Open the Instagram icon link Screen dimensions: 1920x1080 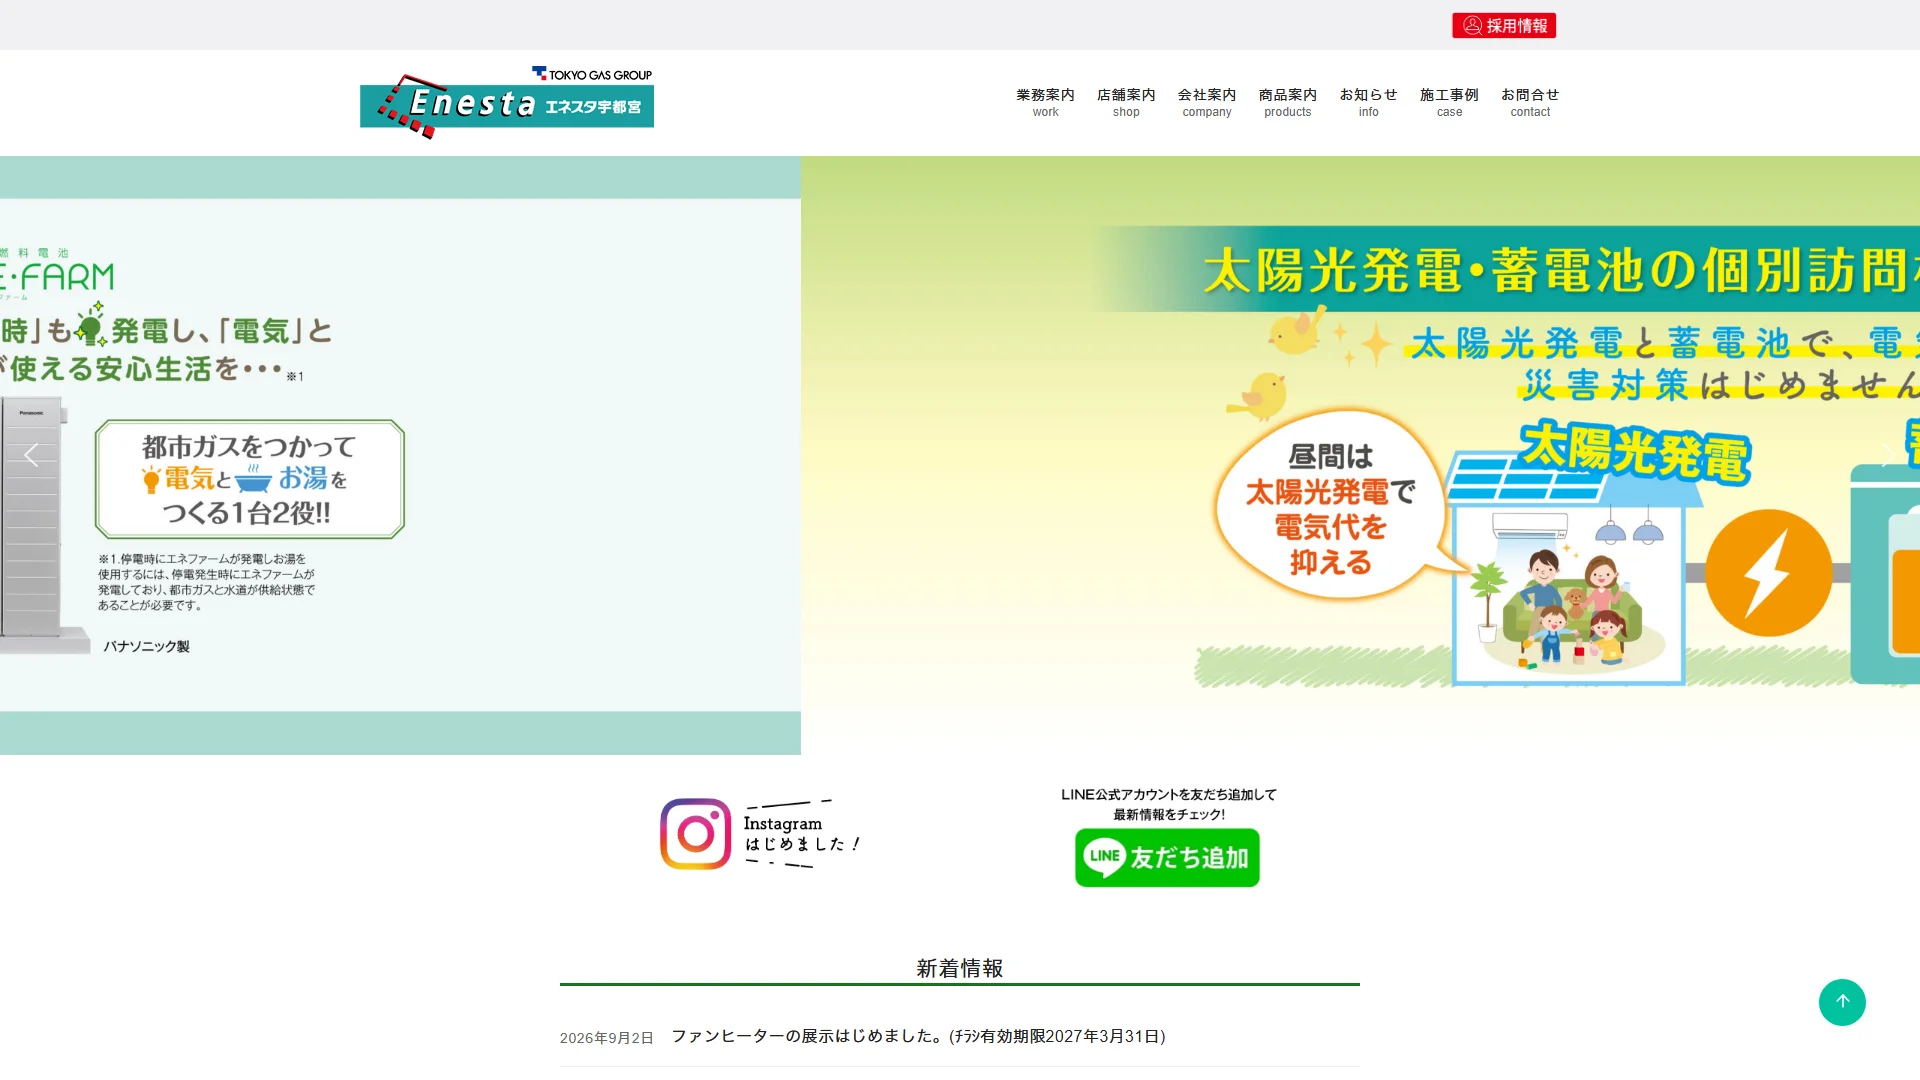[x=696, y=833]
